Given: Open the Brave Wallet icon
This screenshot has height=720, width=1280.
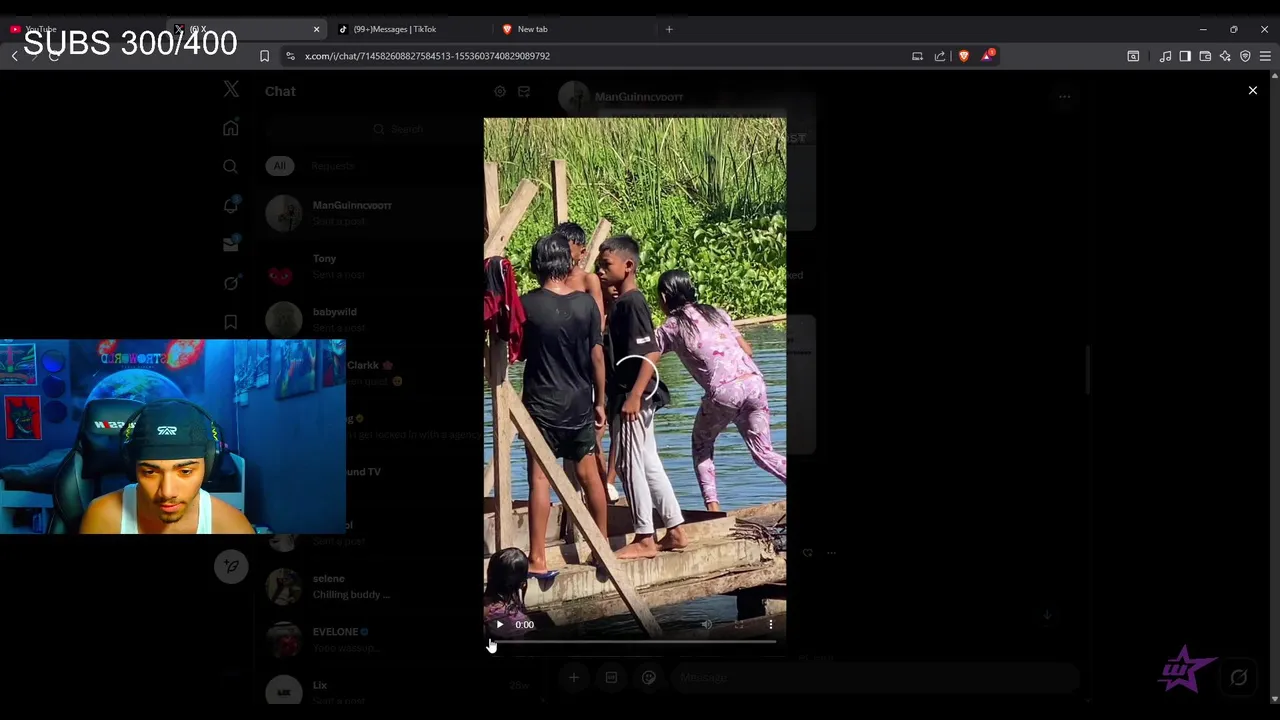Looking at the screenshot, I should coord(1205,56).
